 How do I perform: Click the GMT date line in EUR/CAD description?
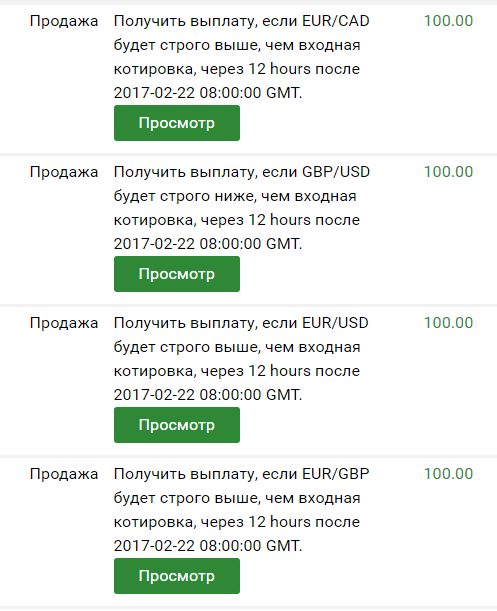(208, 93)
